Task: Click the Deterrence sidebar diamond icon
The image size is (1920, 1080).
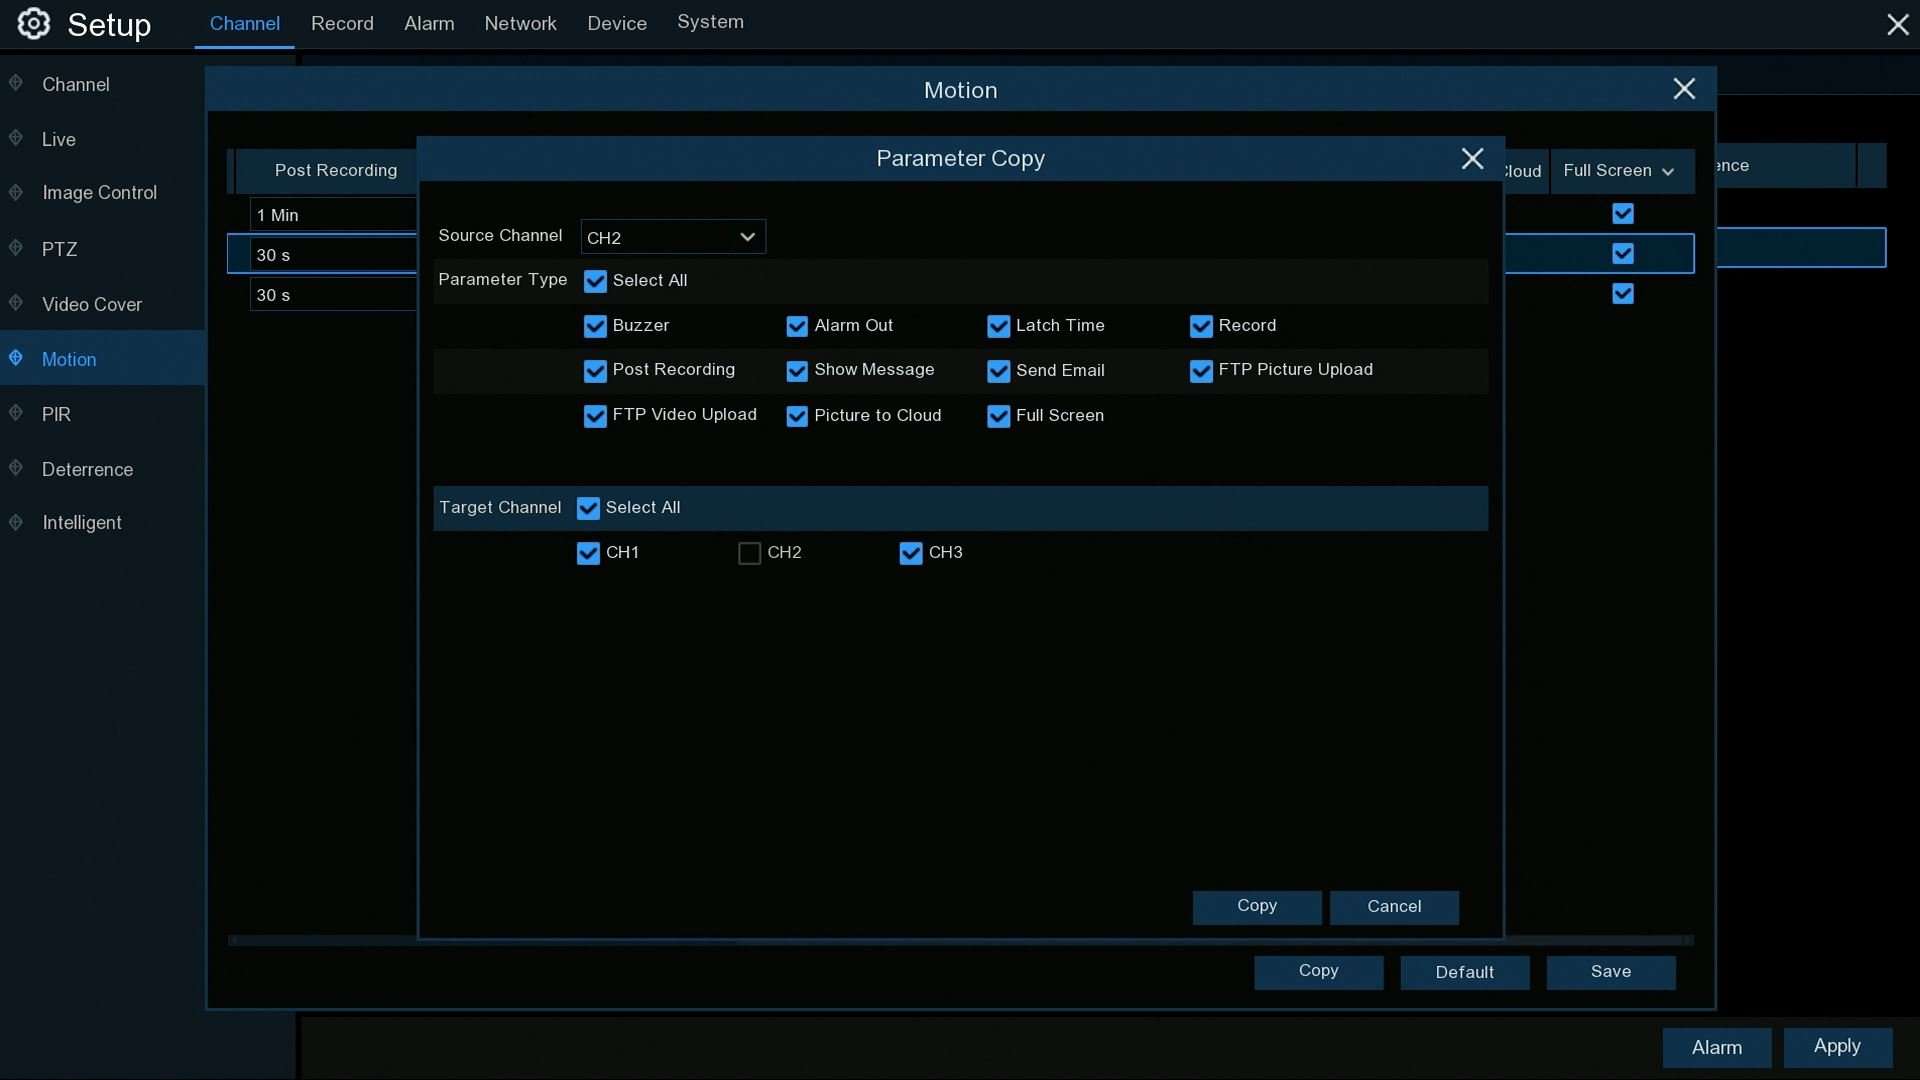Action: click(x=16, y=468)
